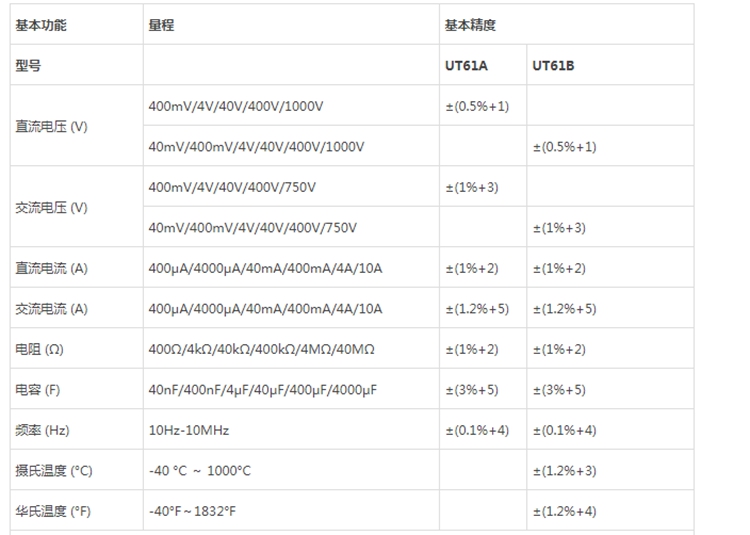
Task: Click the 直流电压 (V) row label
Action: pyautogui.click(x=52, y=126)
